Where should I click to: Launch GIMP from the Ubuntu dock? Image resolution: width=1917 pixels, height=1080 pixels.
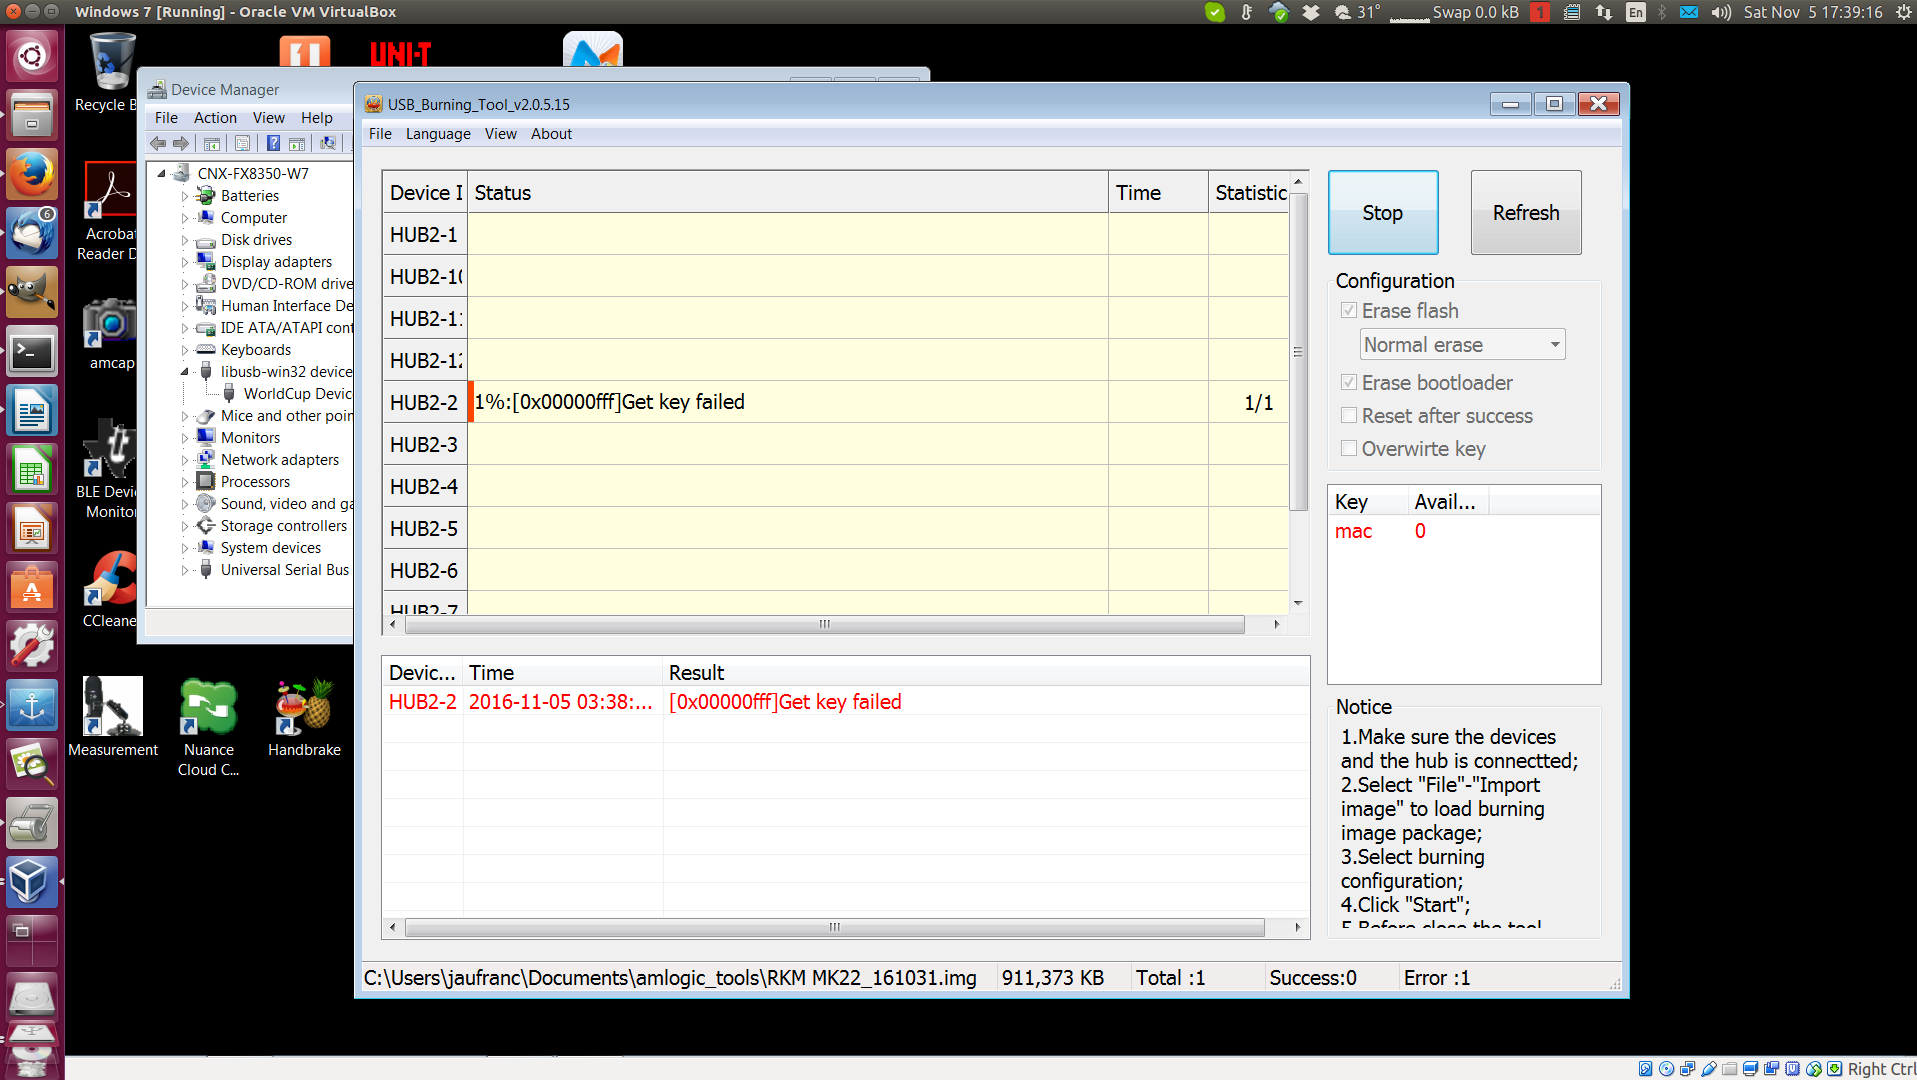[32, 293]
